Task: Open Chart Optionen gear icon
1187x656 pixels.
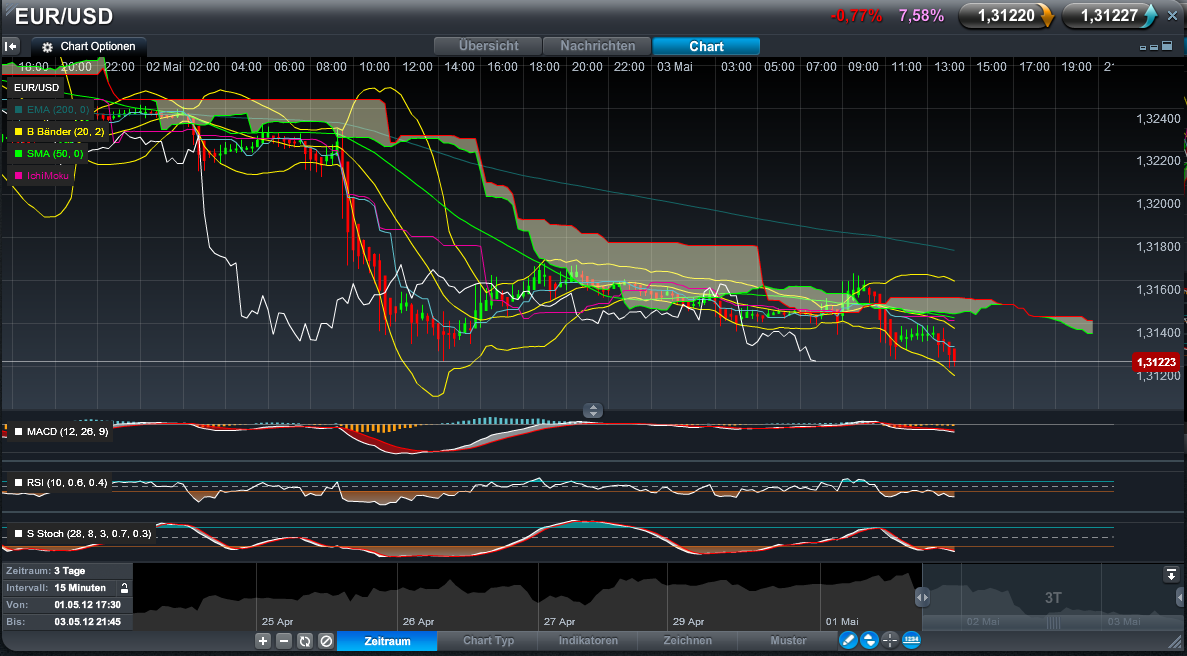Action: pyautogui.click(x=47, y=47)
